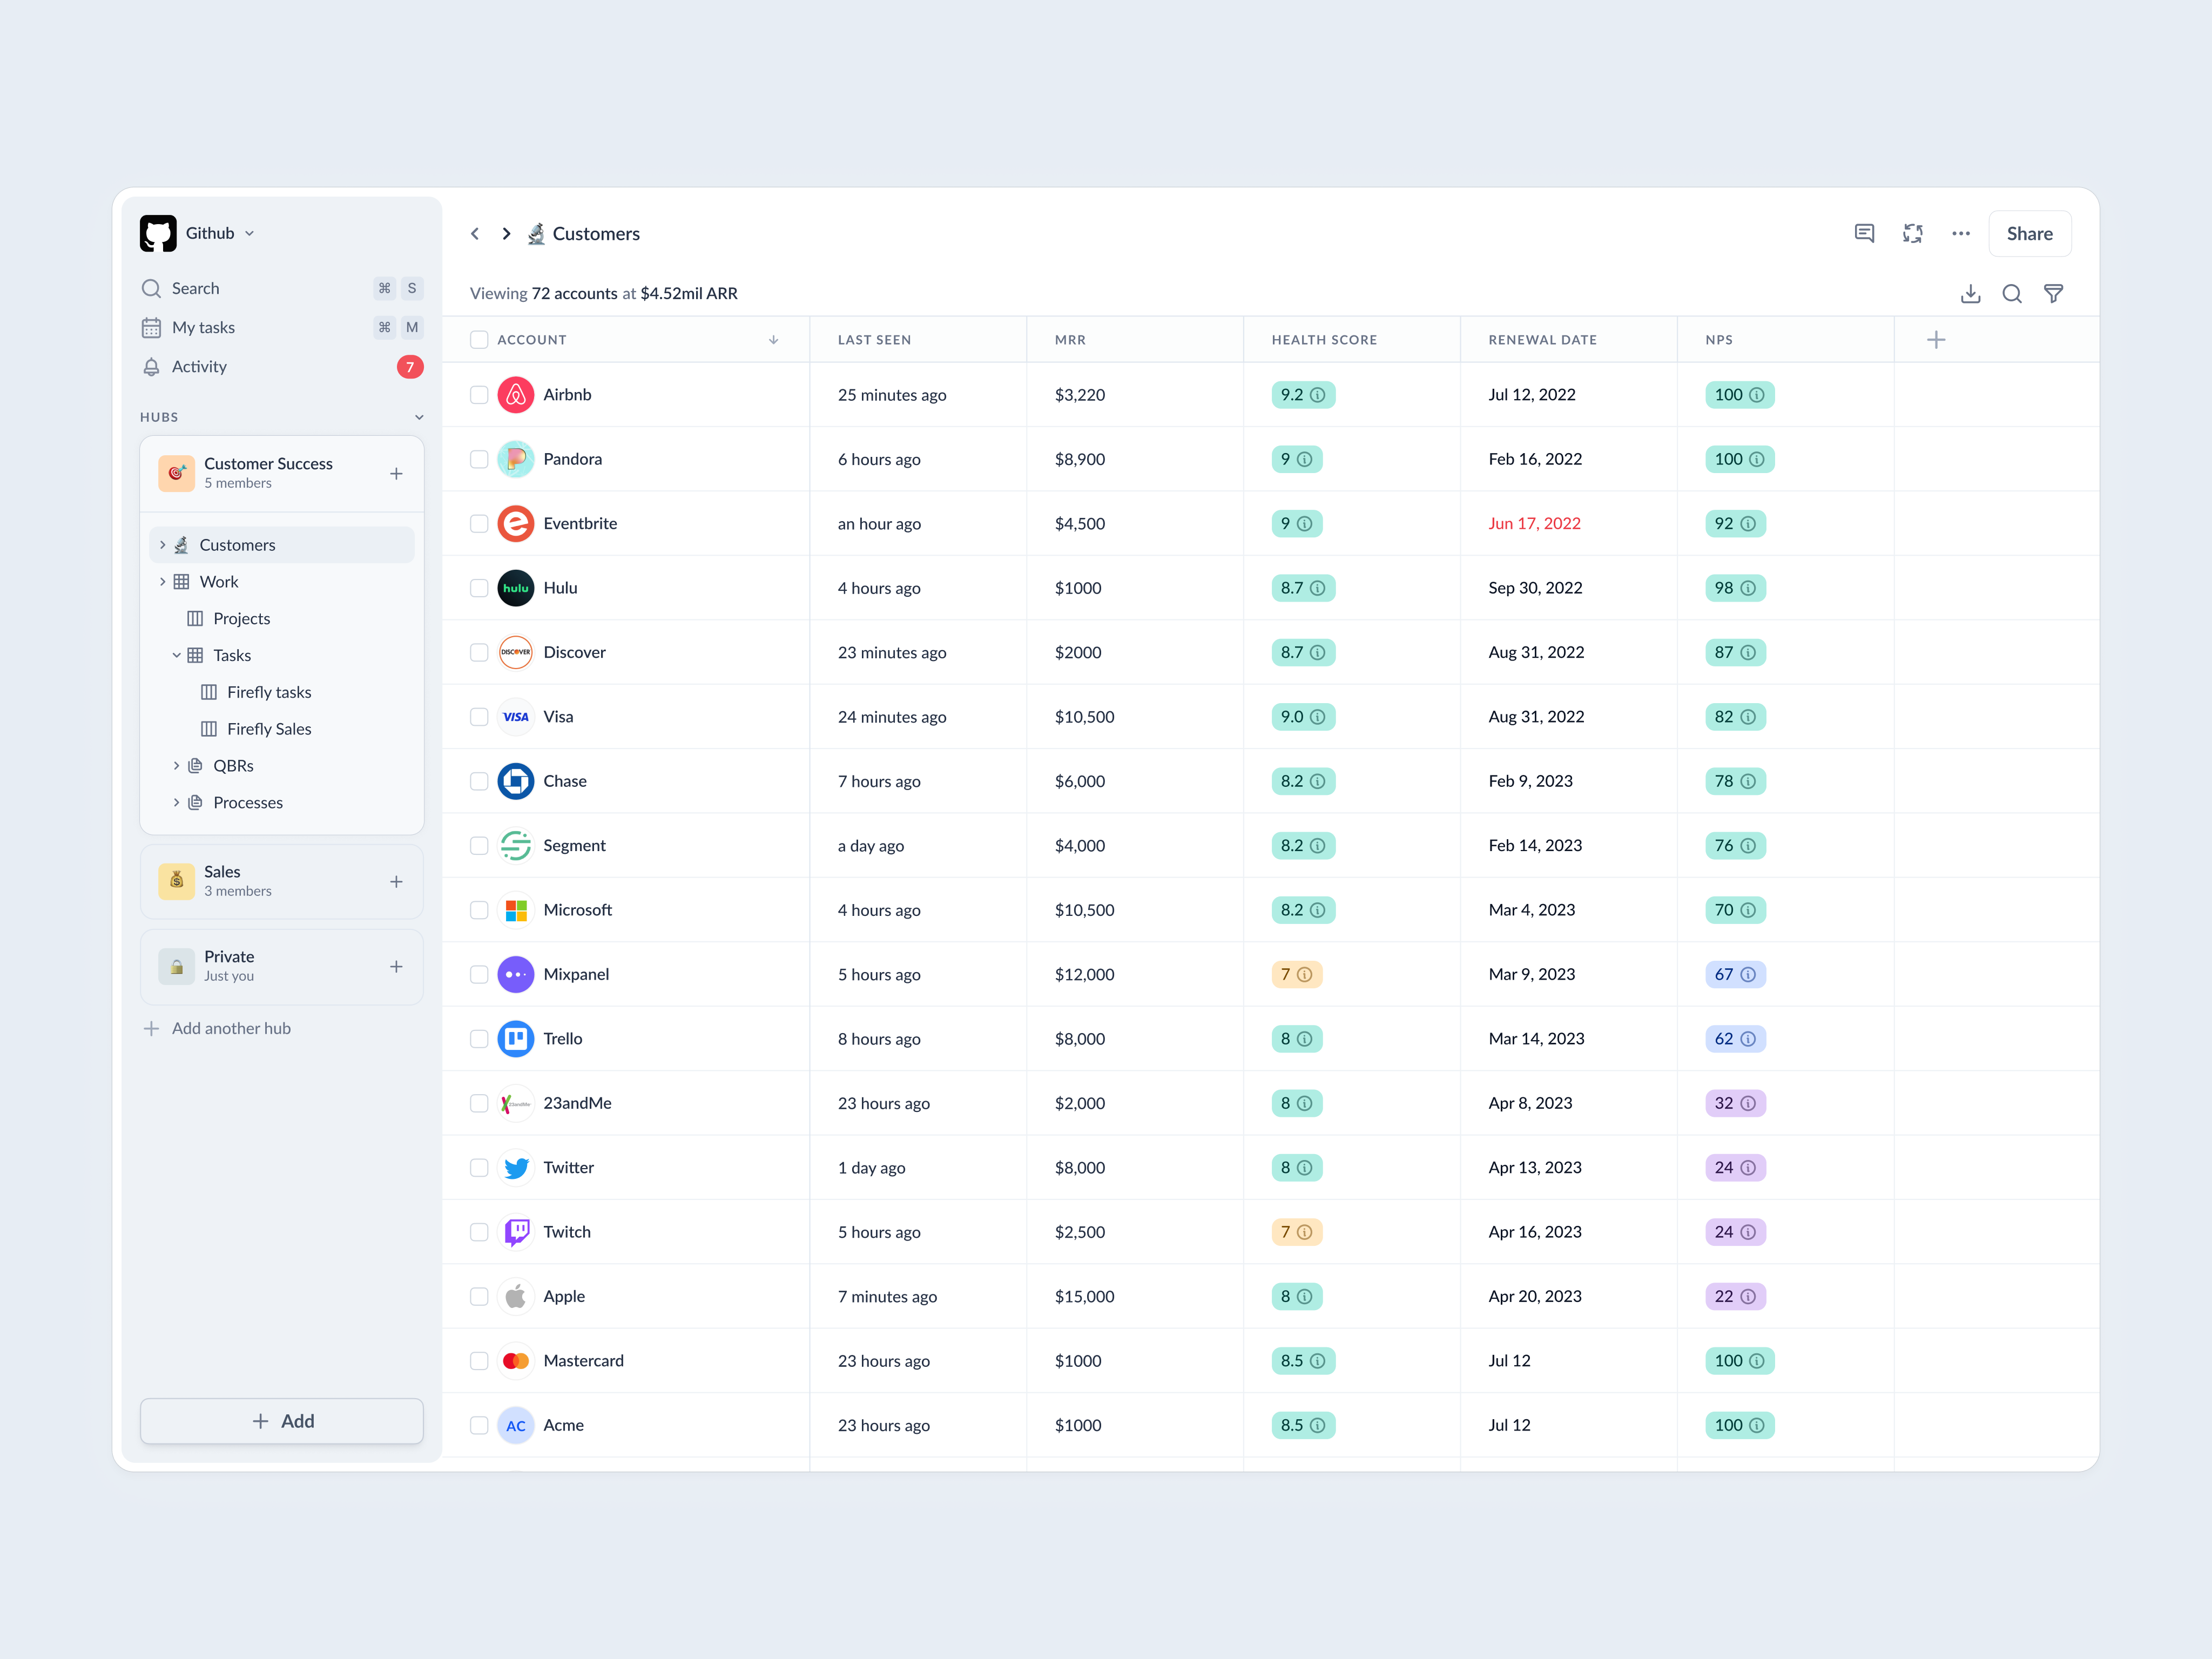Check the Visa row checkbox
Image resolution: width=2212 pixels, height=1659 pixels.
[479, 717]
